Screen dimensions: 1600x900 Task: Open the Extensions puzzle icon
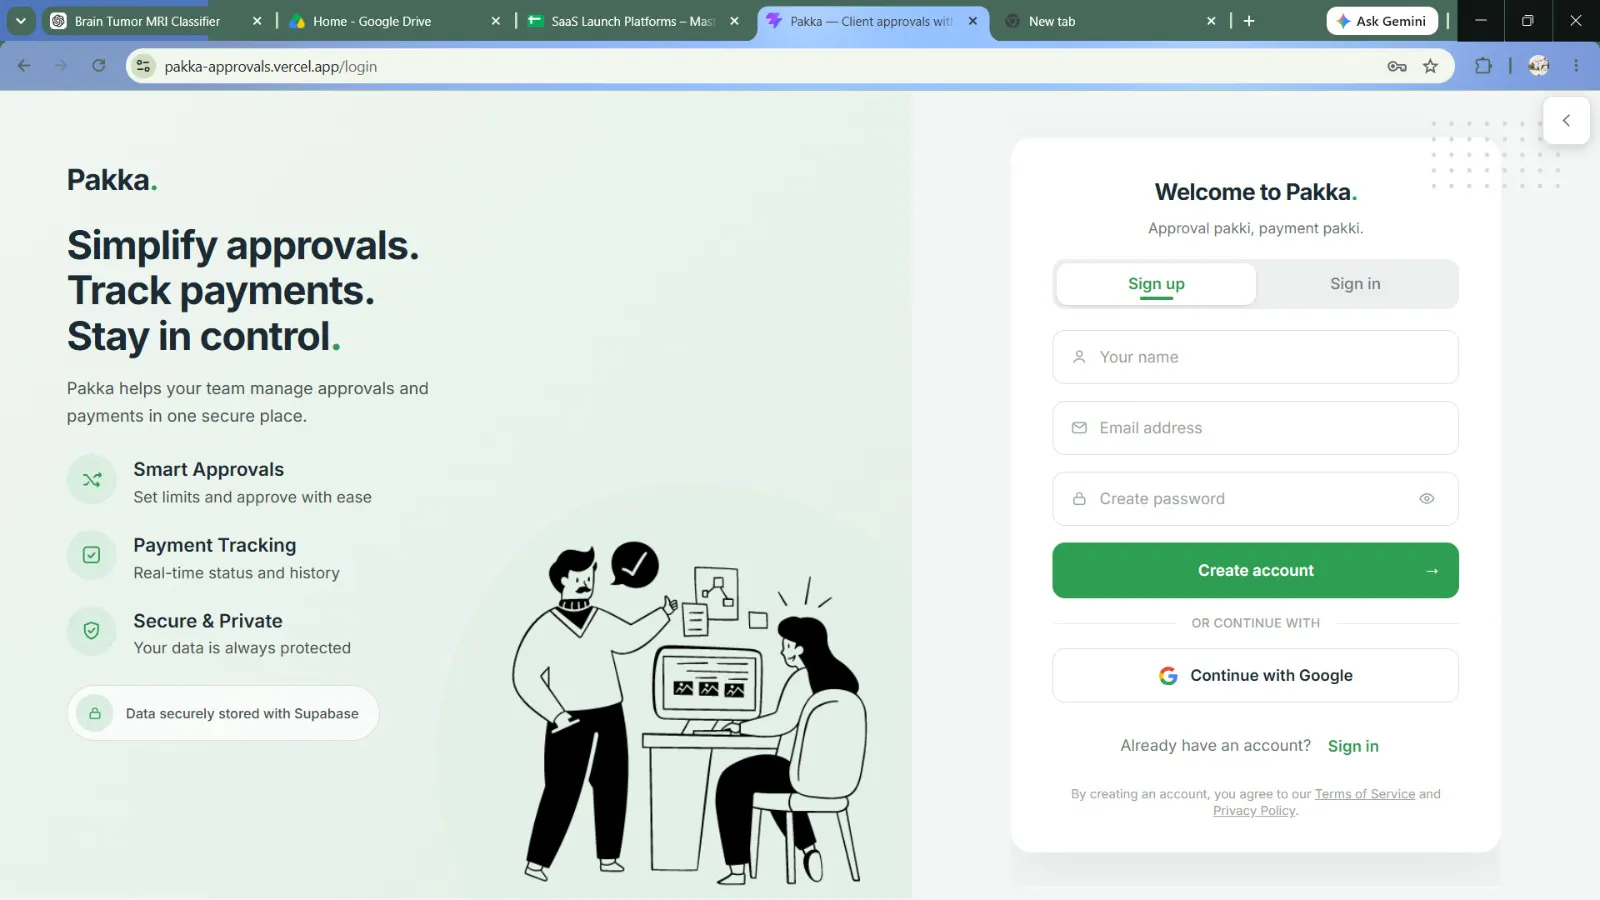(1483, 66)
